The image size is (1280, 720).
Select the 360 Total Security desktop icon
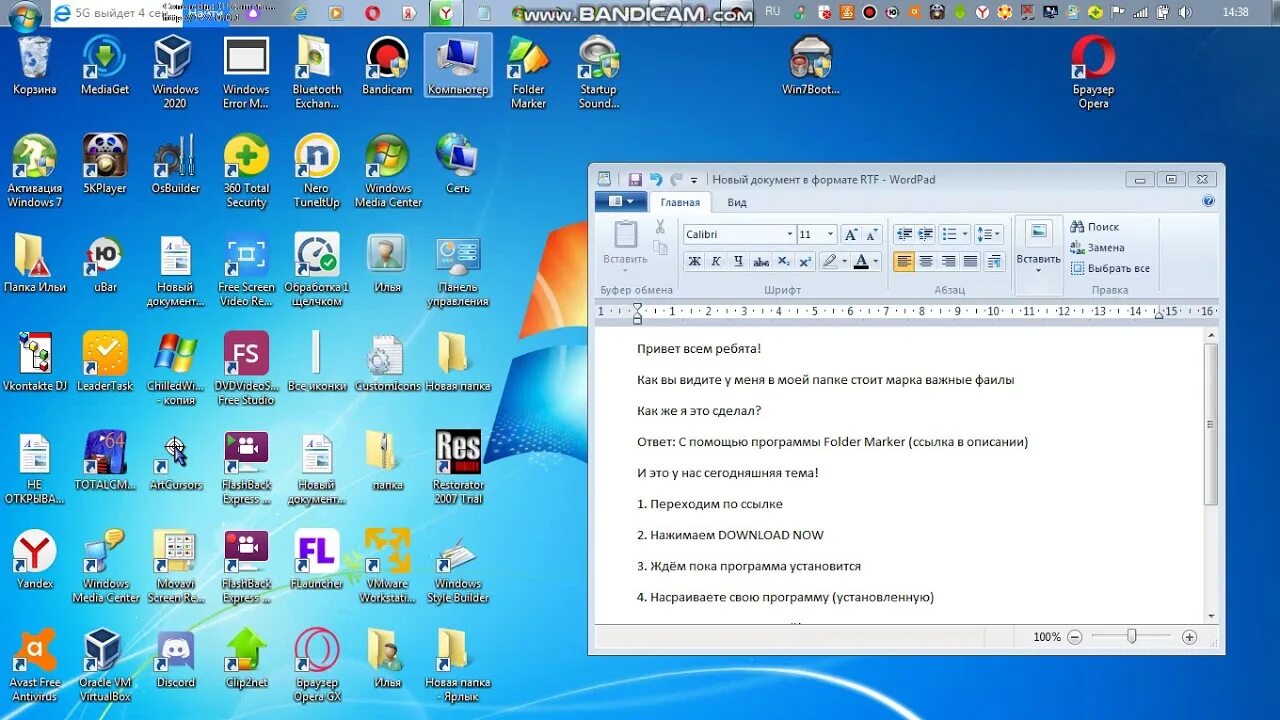(x=246, y=171)
